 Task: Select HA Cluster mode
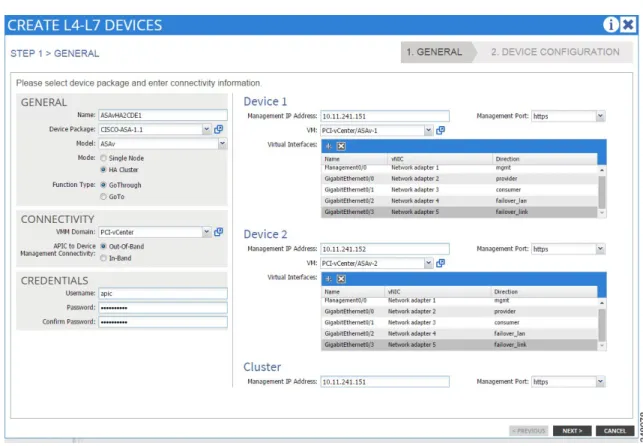[x=103, y=169]
